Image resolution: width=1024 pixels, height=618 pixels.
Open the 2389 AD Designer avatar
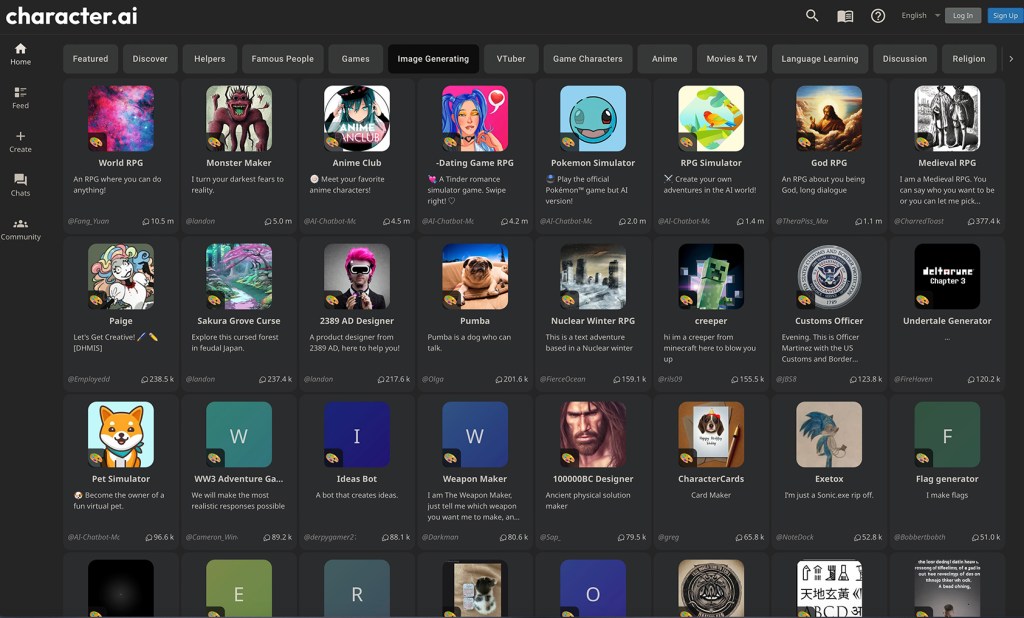357,276
